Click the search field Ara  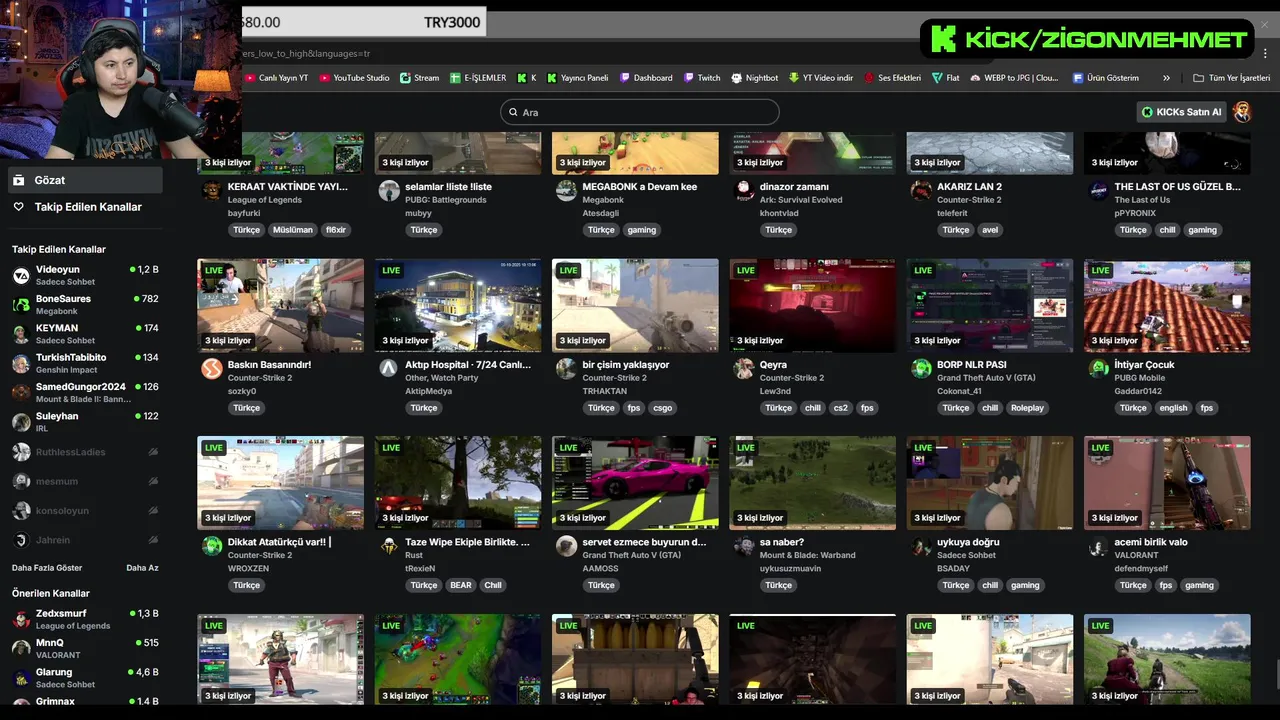640,112
